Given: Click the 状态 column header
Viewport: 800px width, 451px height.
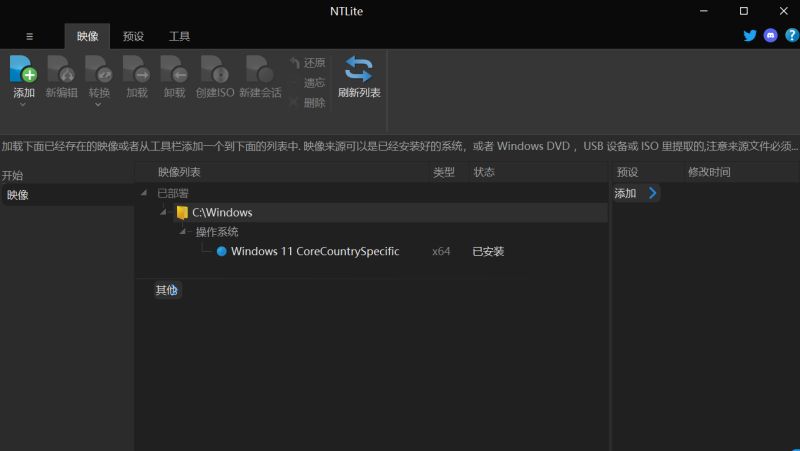Looking at the screenshot, I should (484, 172).
